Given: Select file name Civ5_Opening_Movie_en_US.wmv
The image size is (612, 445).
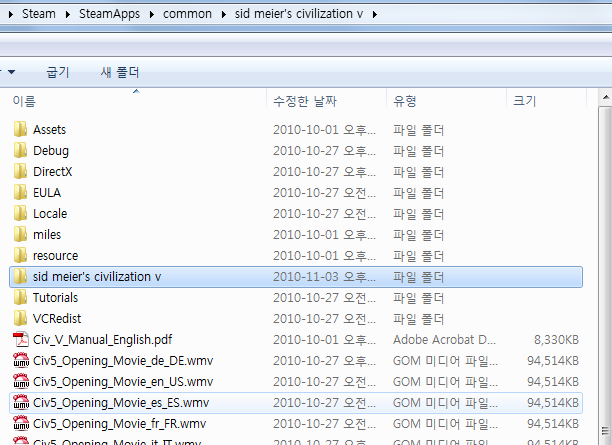Looking at the screenshot, I should click(x=123, y=382).
